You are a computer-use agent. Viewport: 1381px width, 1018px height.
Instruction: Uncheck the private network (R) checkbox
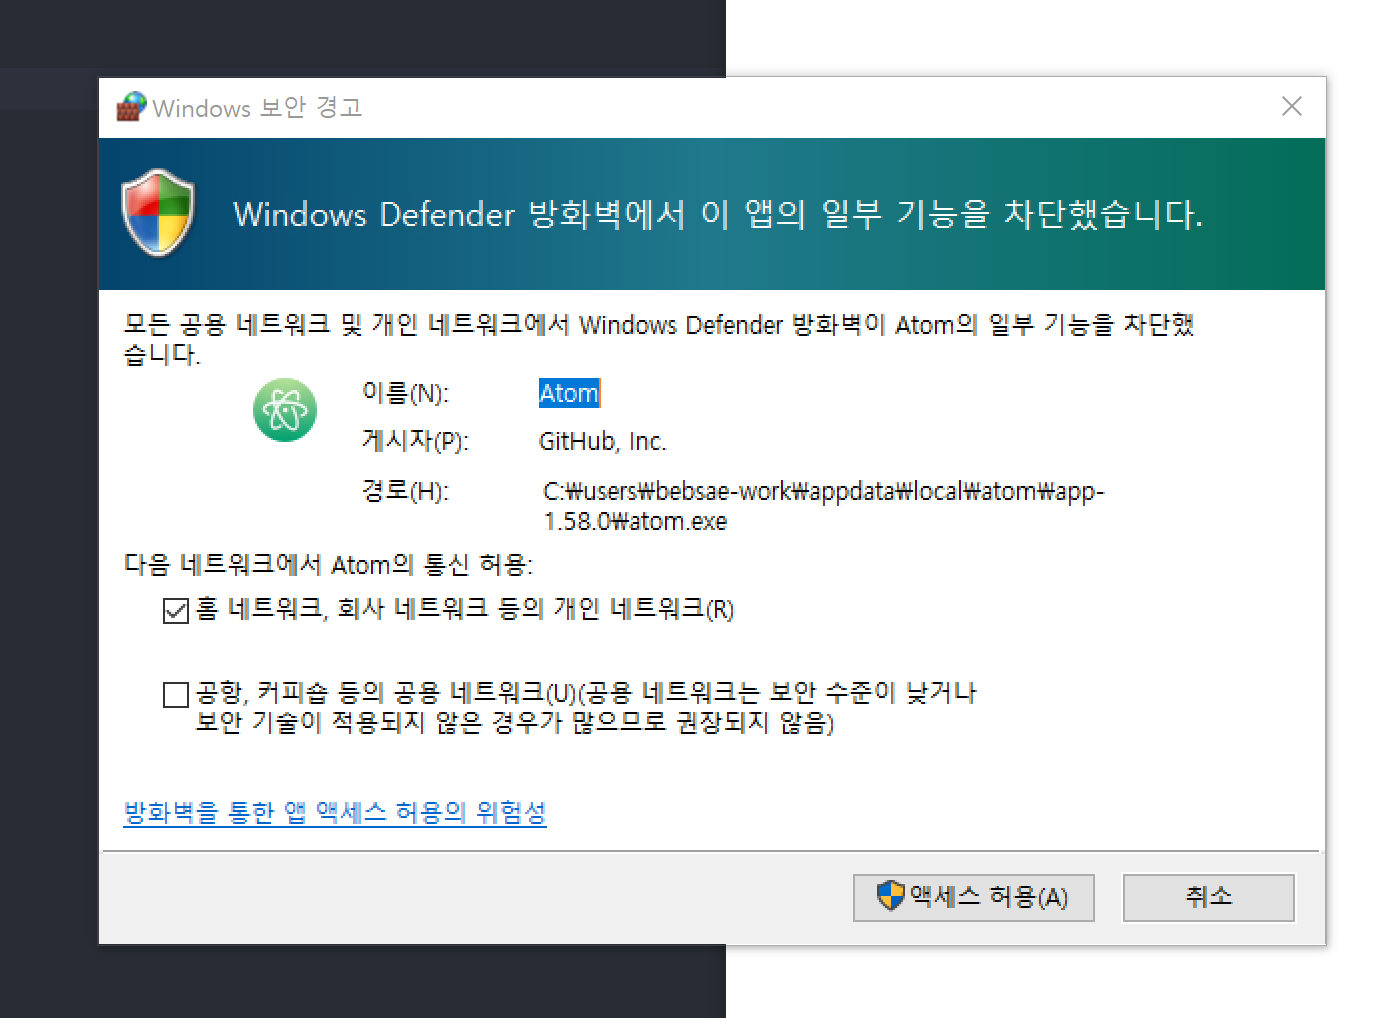pyautogui.click(x=176, y=610)
